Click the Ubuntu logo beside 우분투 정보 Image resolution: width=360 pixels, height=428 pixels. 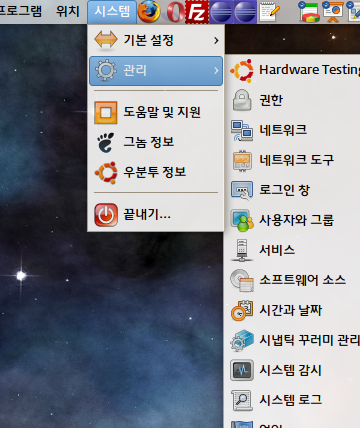pyautogui.click(x=106, y=173)
